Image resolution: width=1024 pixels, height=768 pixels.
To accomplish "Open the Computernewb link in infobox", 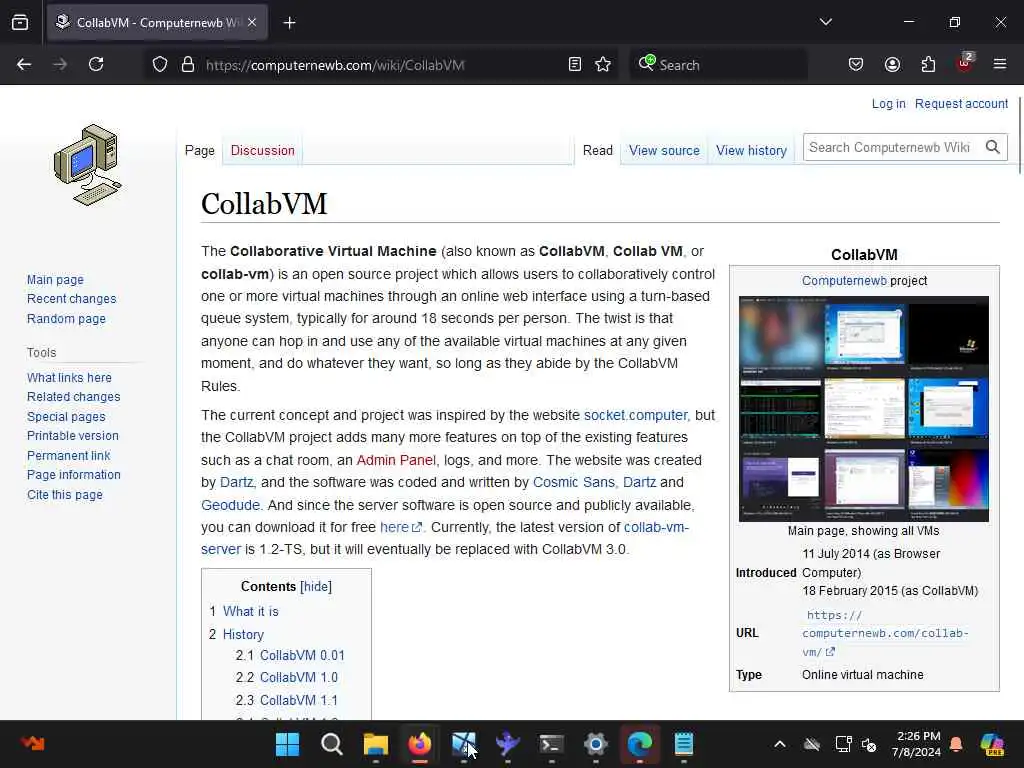I will pyautogui.click(x=844, y=280).
